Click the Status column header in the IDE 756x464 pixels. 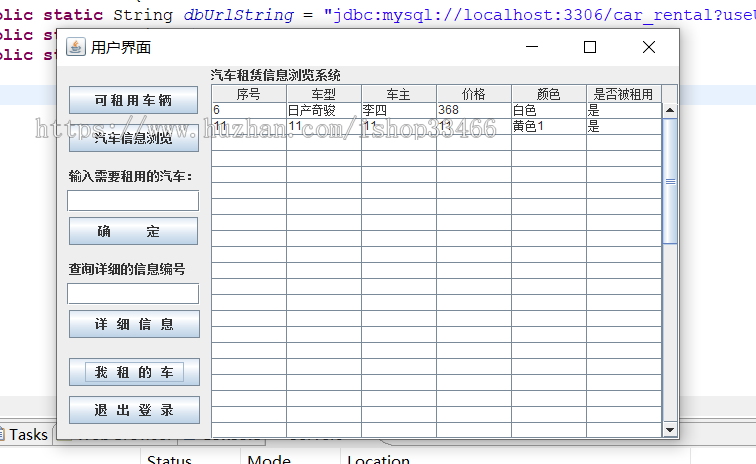tap(169, 460)
